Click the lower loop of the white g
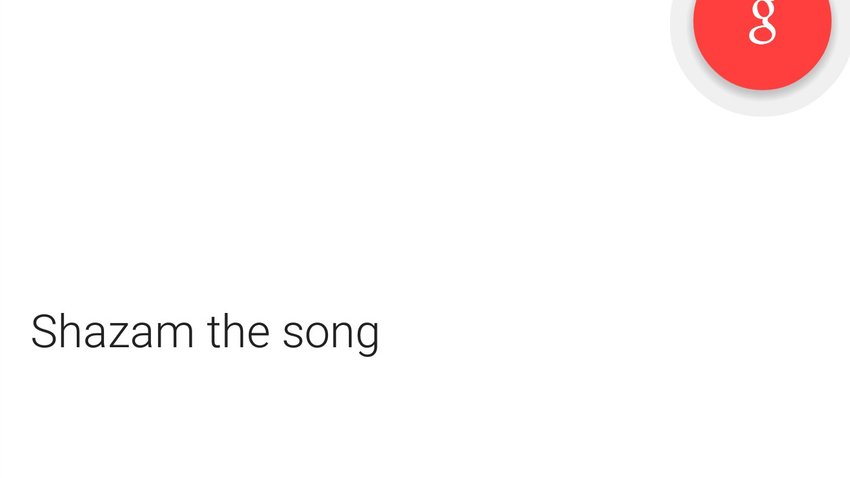850x478 pixels. [762, 36]
